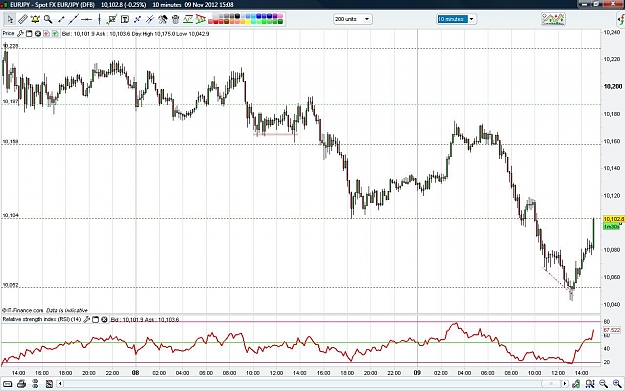Select the cursor pointer tool
Viewport: 625px width, 391px height.
(10, 19)
